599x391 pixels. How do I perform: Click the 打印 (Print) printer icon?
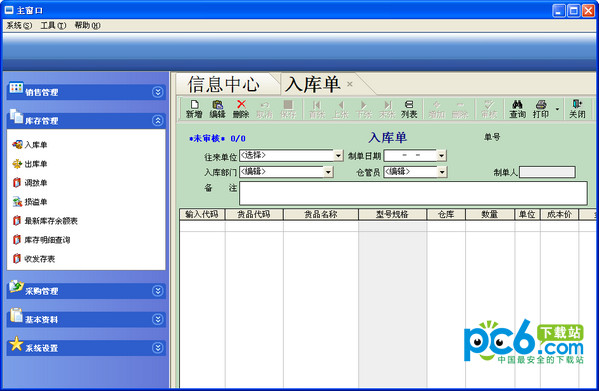(541, 109)
